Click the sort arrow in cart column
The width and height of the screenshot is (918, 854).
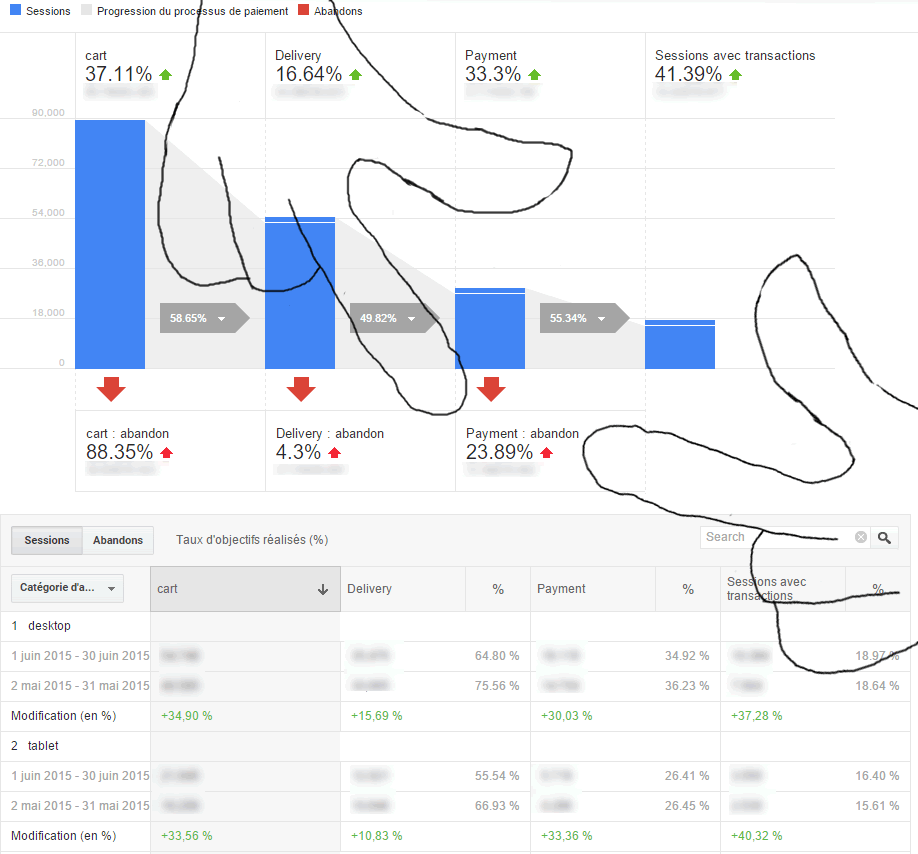point(322,590)
